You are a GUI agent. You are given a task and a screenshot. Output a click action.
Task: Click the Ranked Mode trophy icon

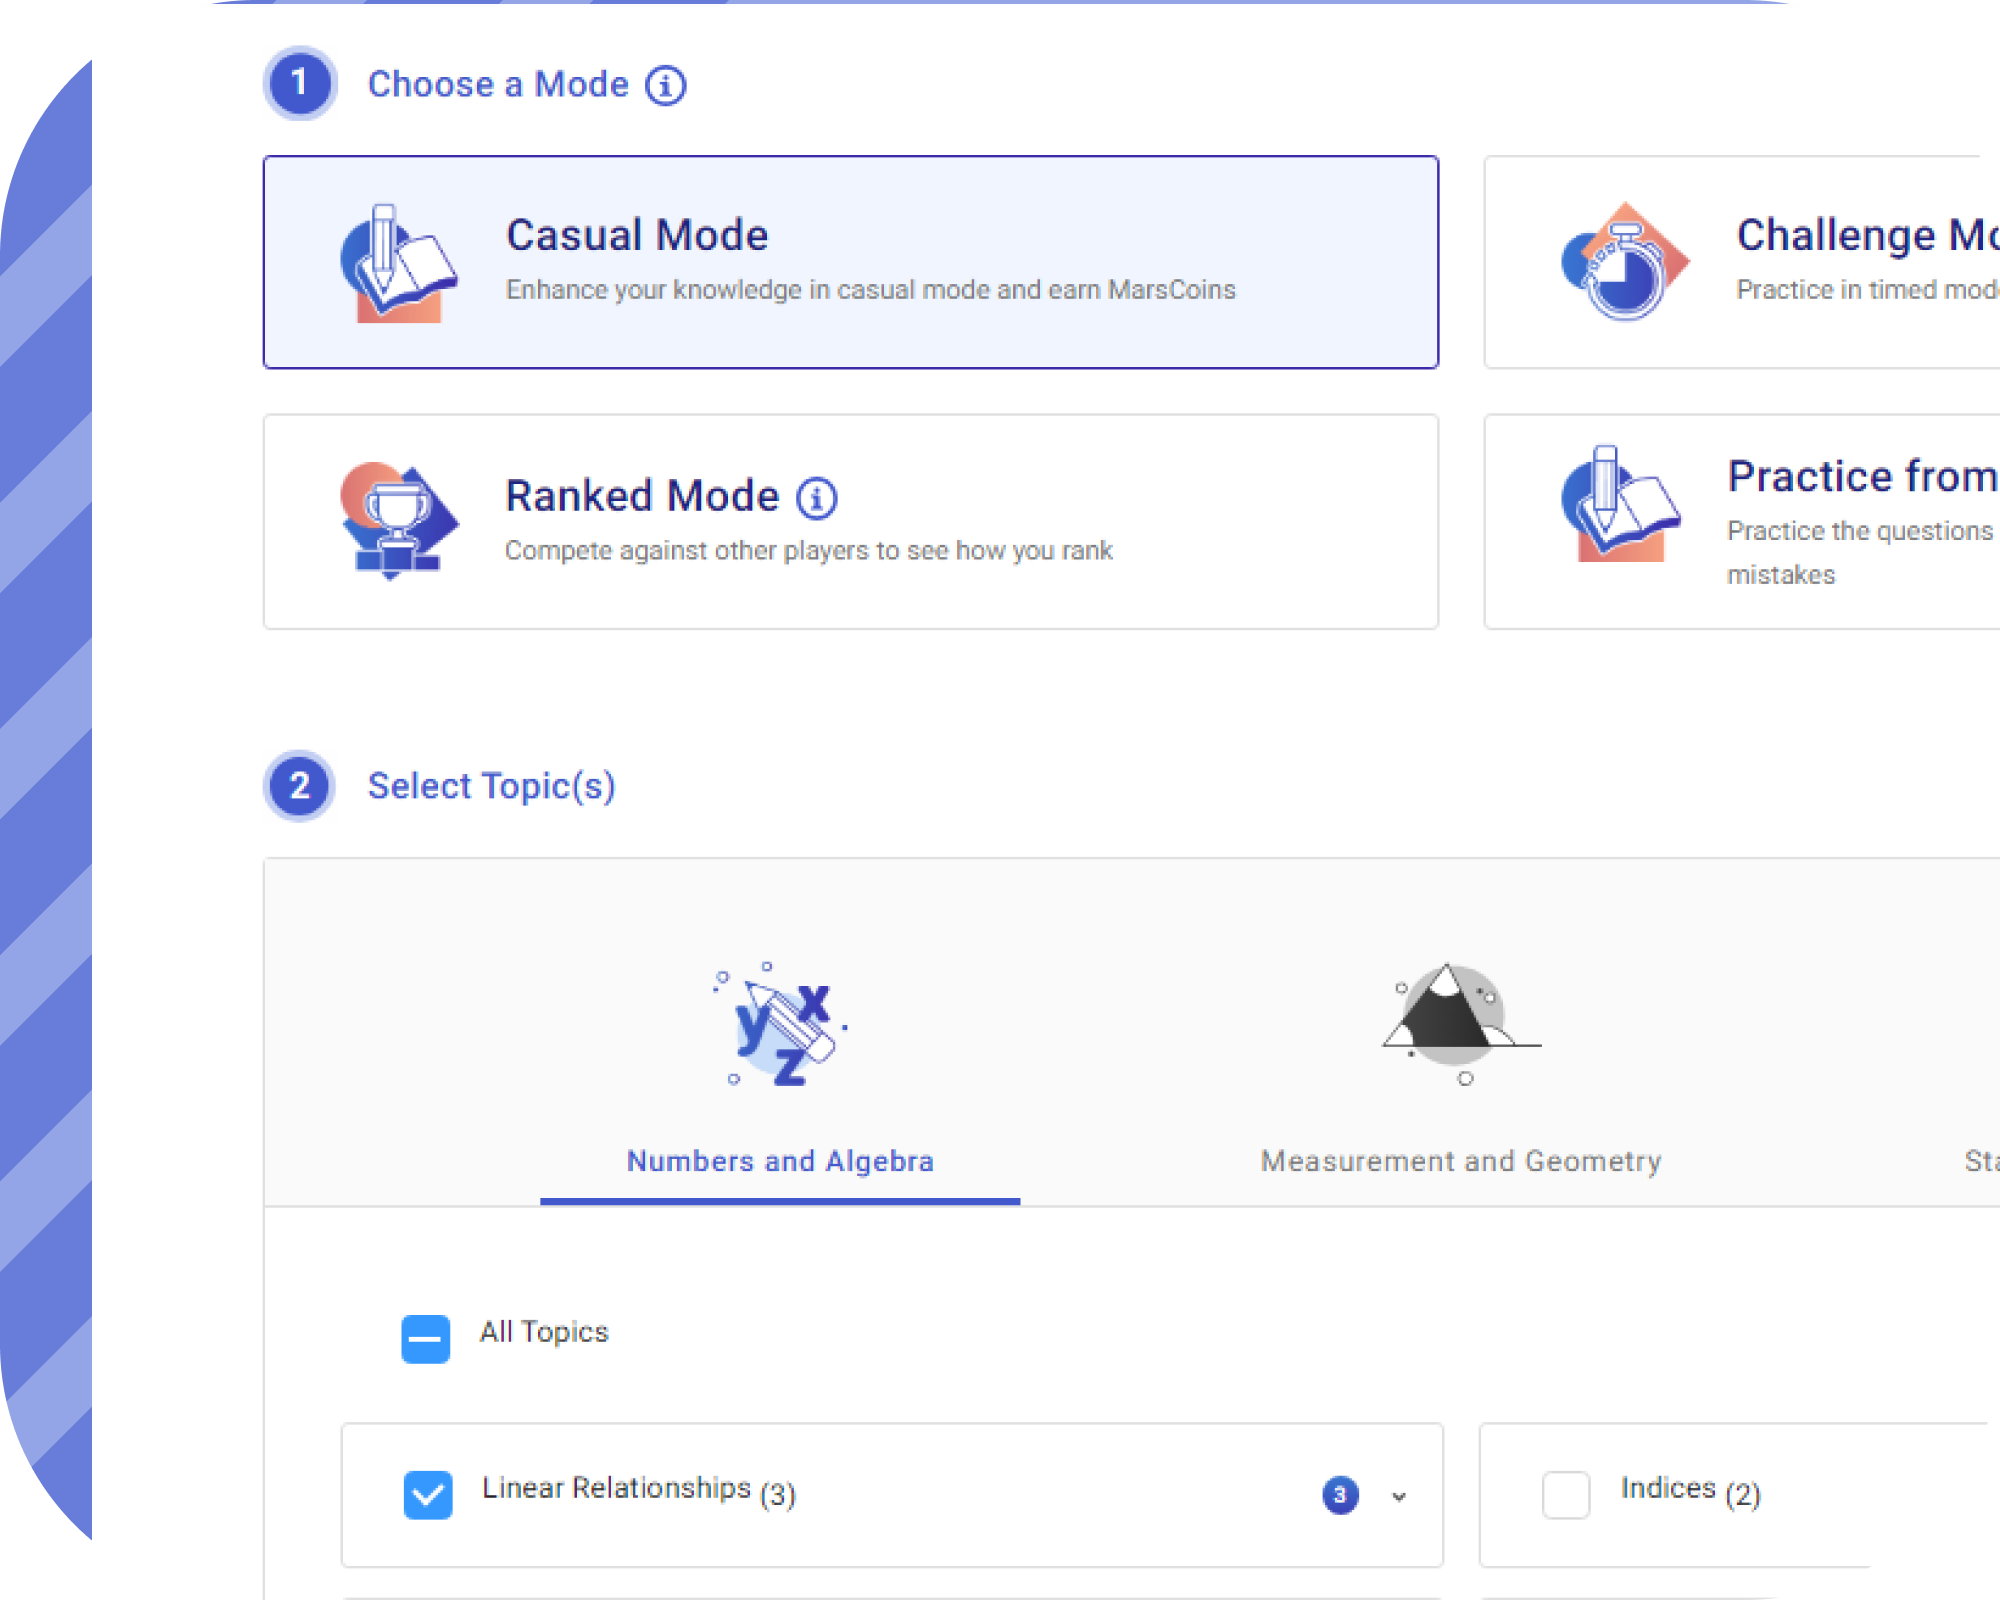[x=397, y=521]
